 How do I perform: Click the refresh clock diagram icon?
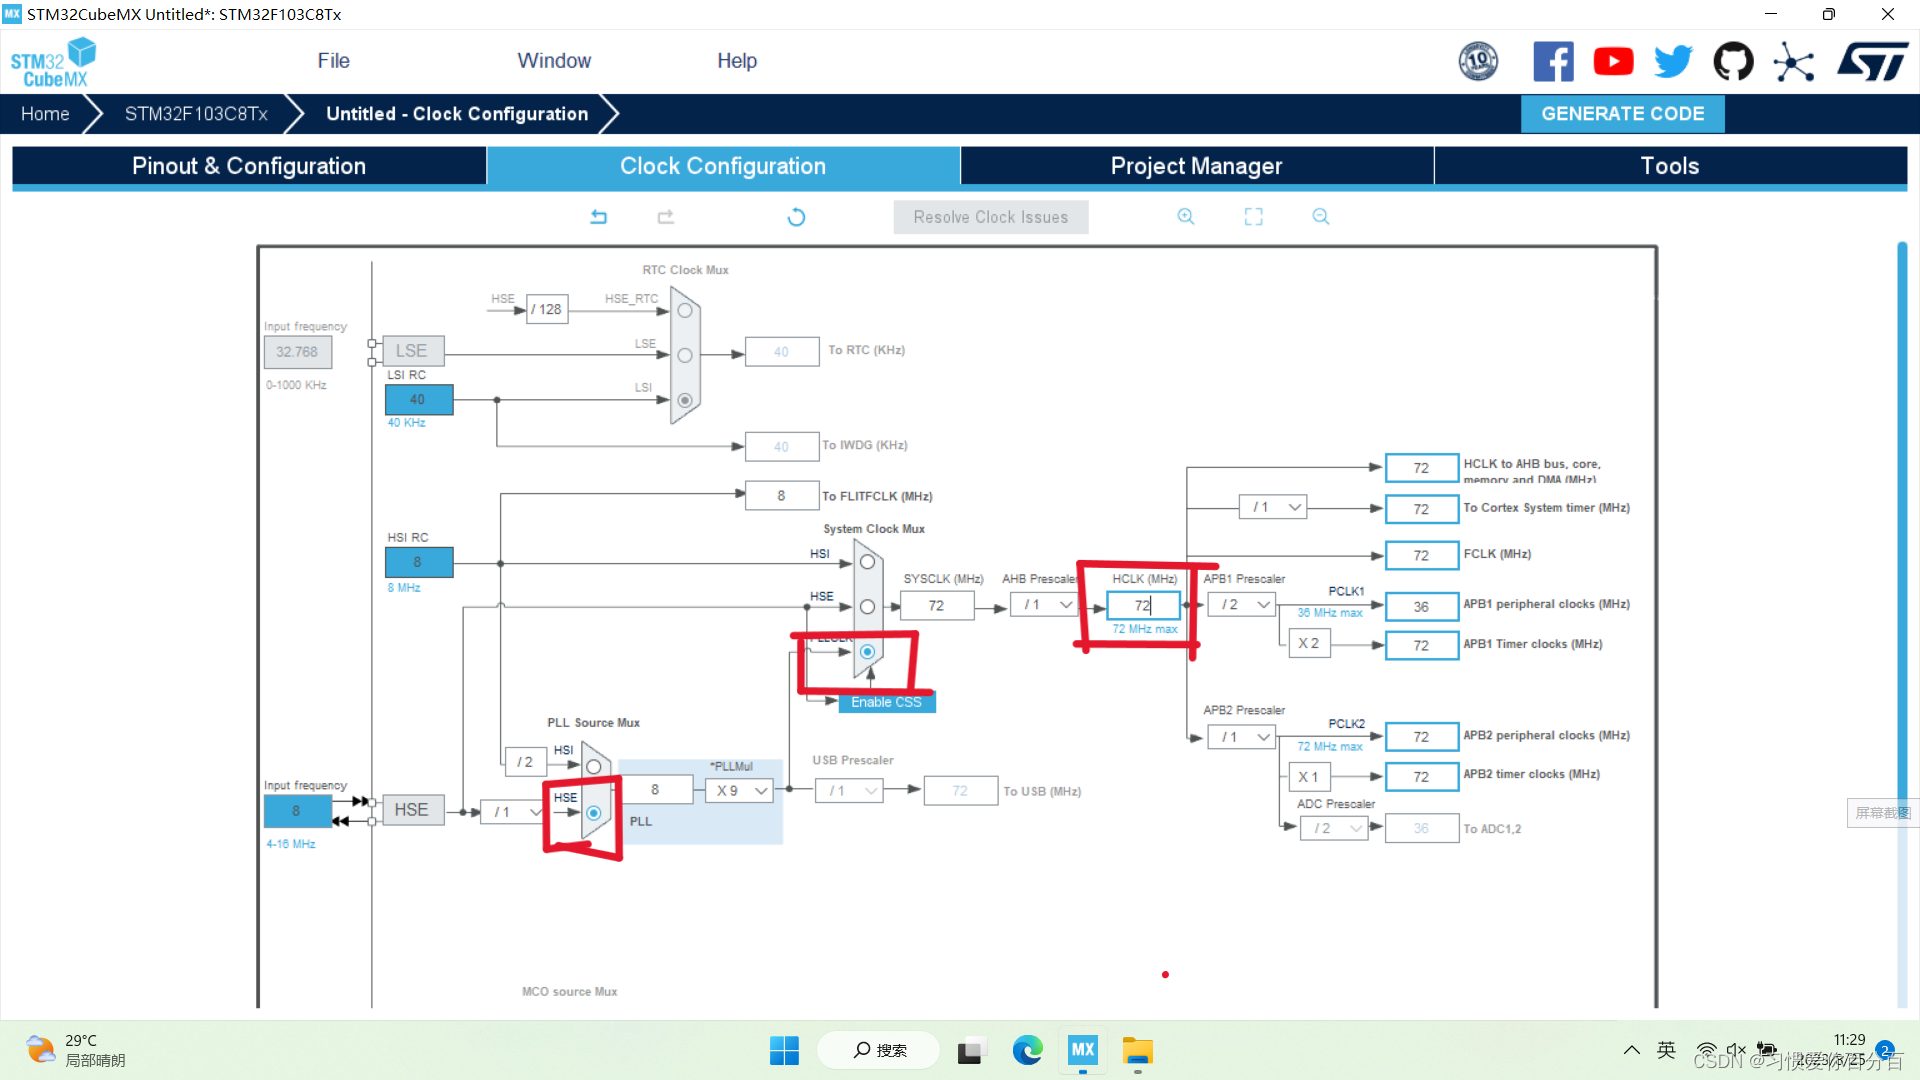tap(796, 217)
